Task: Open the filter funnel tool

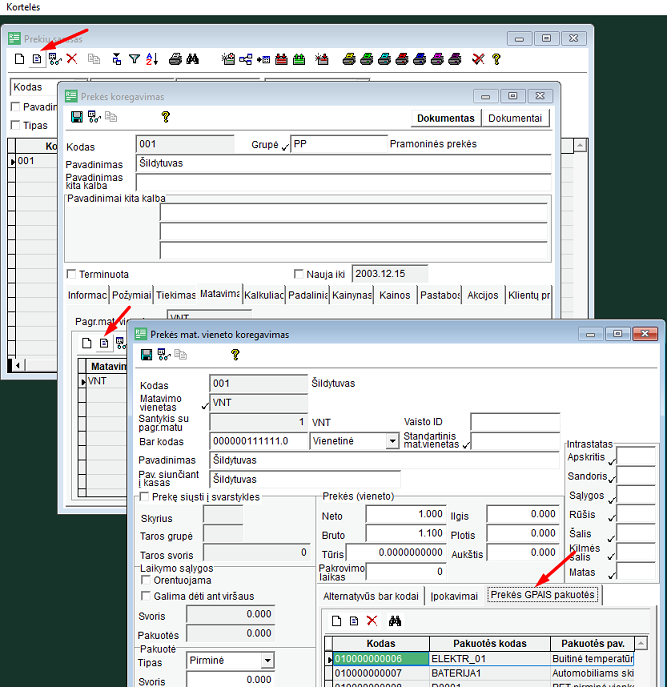Action: click(134, 60)
